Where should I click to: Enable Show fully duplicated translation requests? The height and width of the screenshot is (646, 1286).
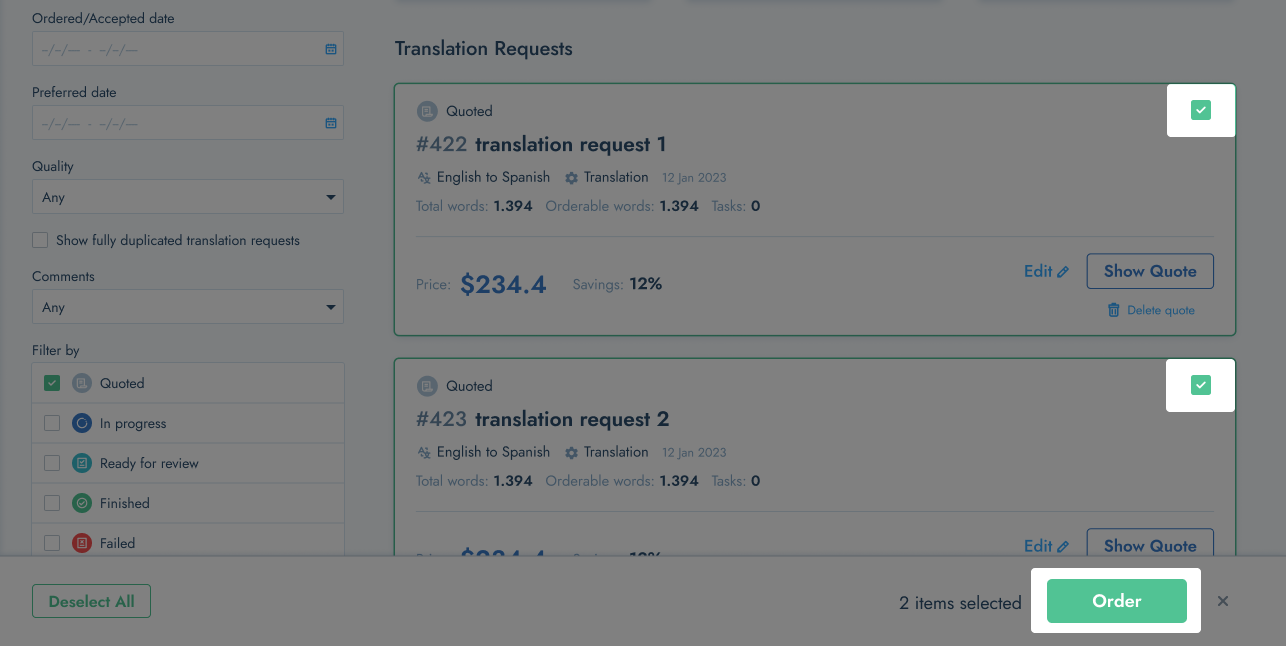click(x=40, y=240)
